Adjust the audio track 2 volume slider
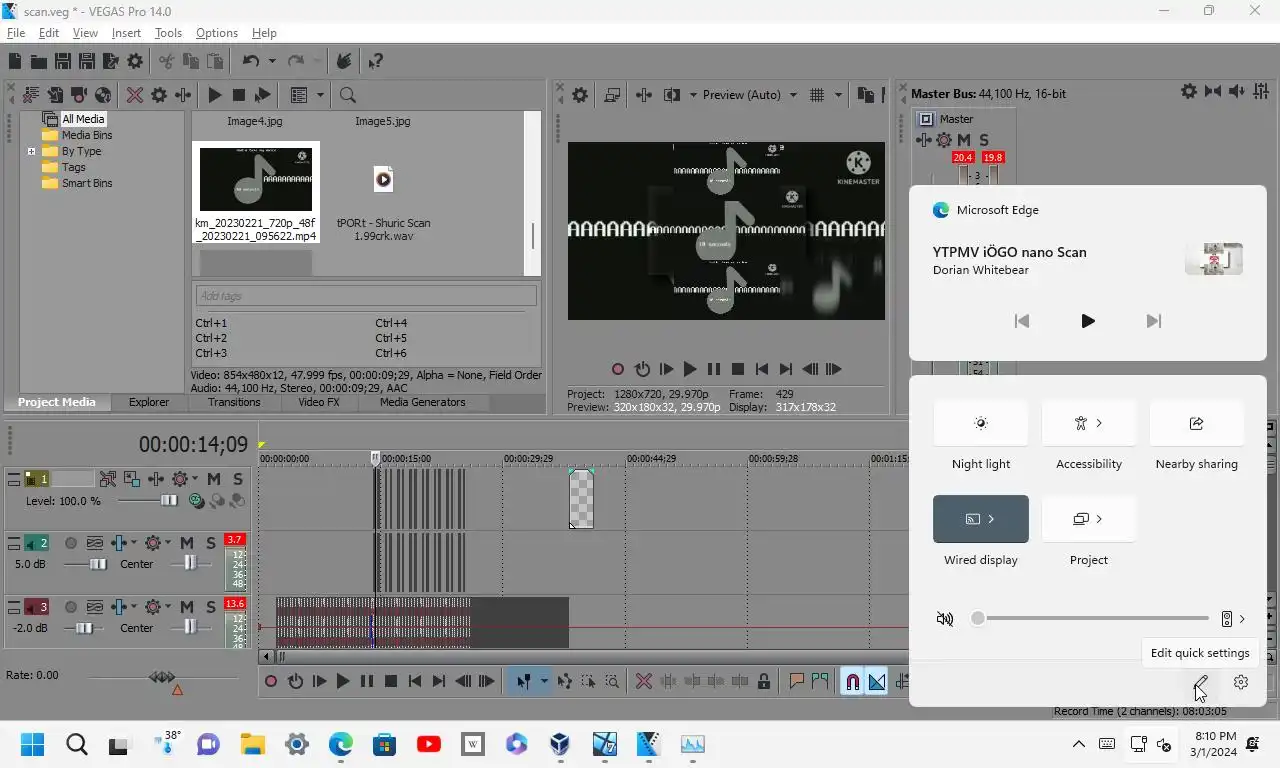 point(86,564)
